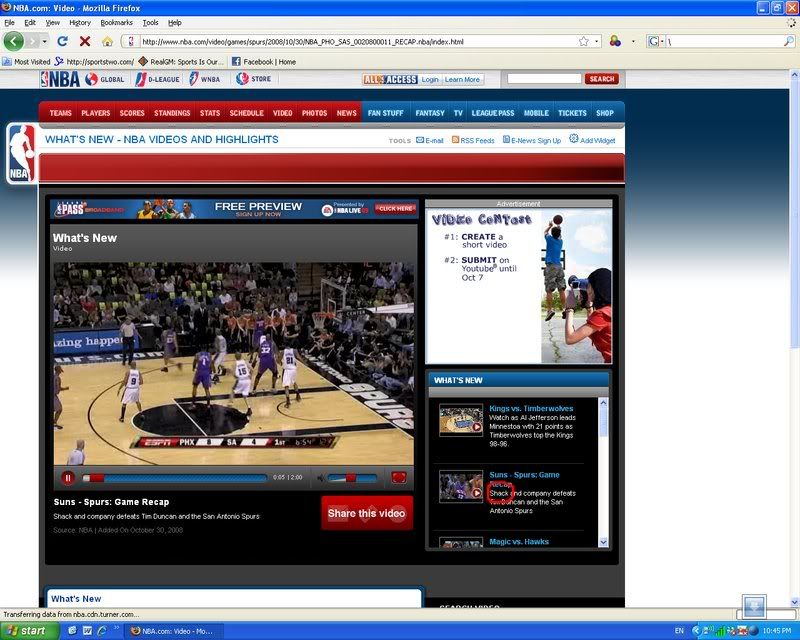The width and height of the screenshot is (800, 640).
Task: Open the Kings vs. Timberwolves video link
Action: pyautogui.click(x=531, y=408)
